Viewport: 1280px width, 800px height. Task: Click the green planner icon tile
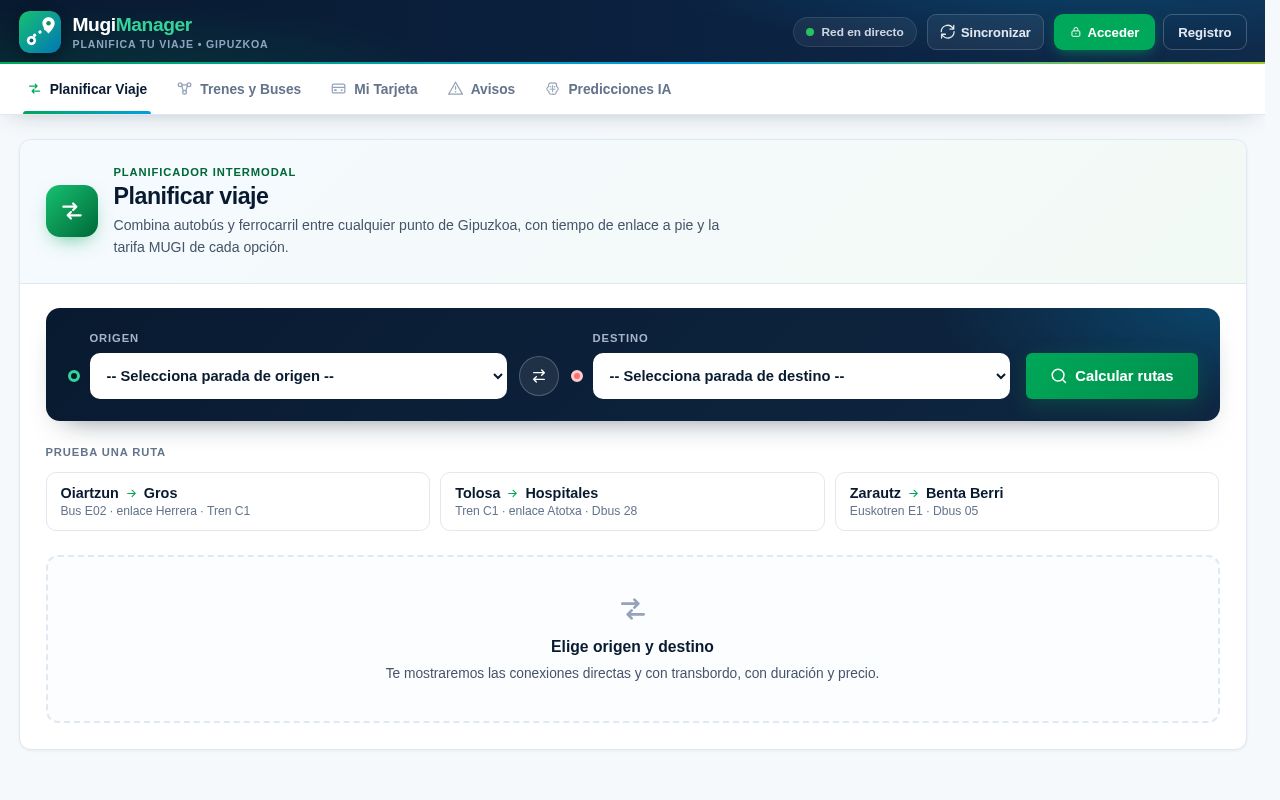(x=72, y=211)
